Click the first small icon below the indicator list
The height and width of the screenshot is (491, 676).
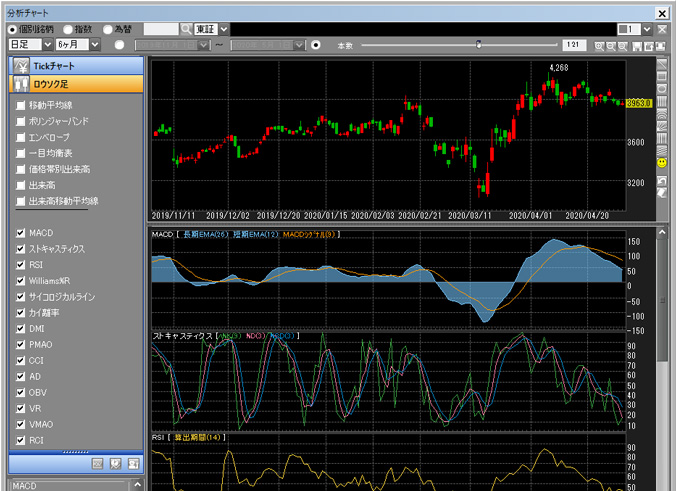(98, 464)
